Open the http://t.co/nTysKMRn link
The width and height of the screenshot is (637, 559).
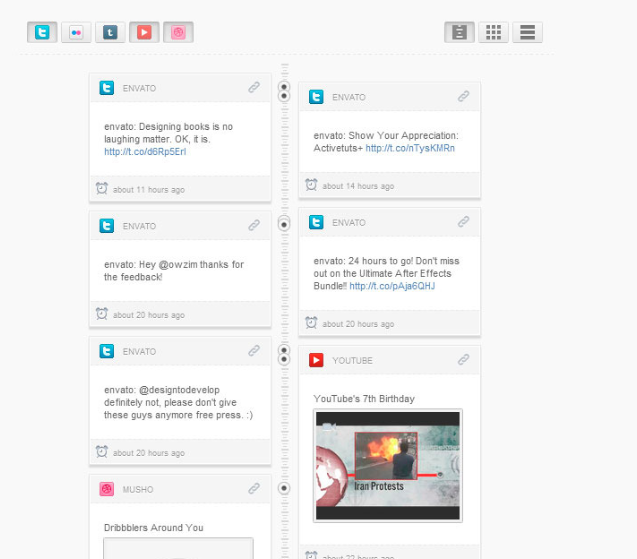click(410, 148)
